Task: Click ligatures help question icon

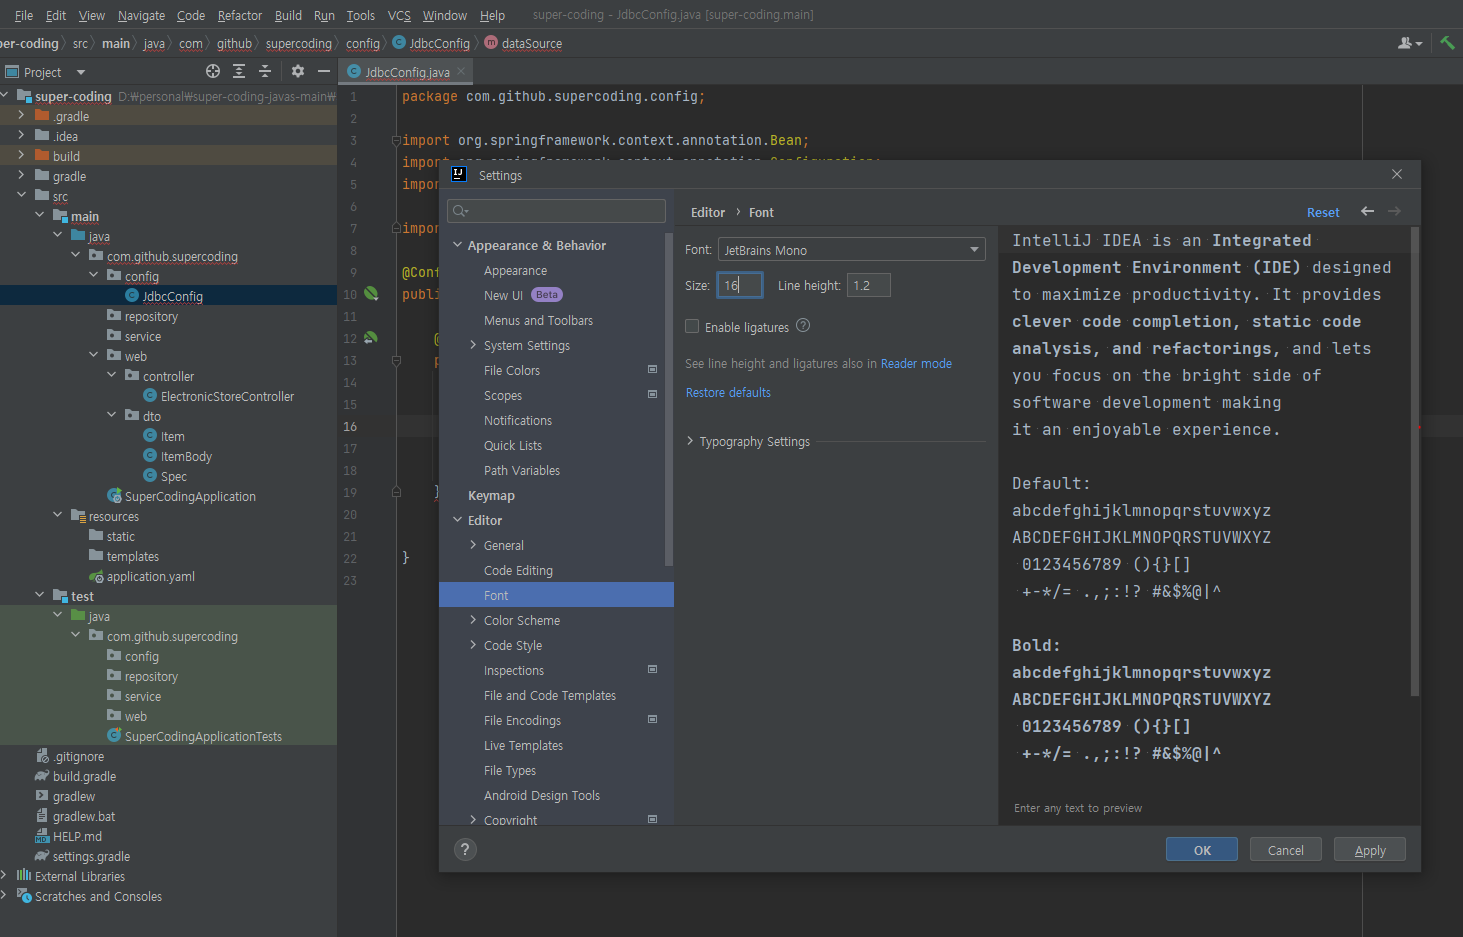Action: (803, 326)
